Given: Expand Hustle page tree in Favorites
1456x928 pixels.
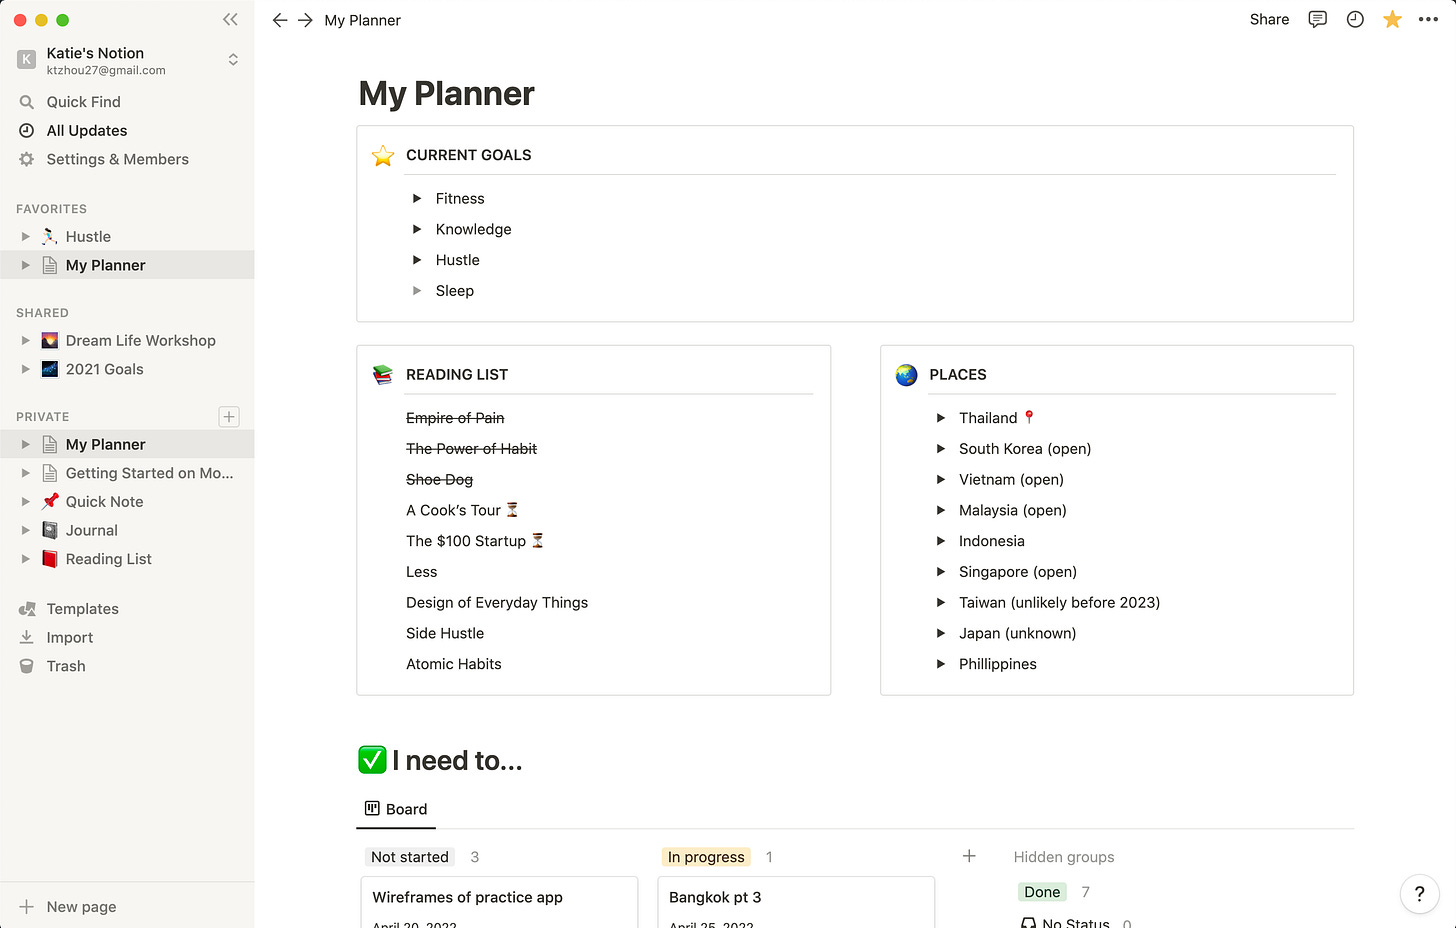Looking at the screenshot, I should (26, 237).
